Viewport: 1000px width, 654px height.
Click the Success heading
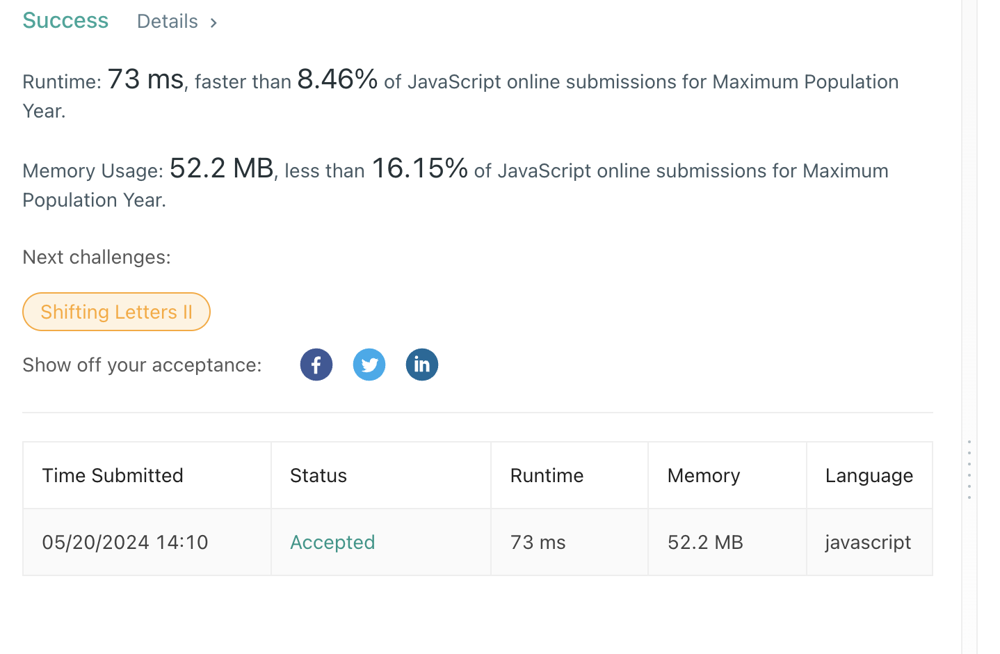pyautogui.click(x=66, y=20)
